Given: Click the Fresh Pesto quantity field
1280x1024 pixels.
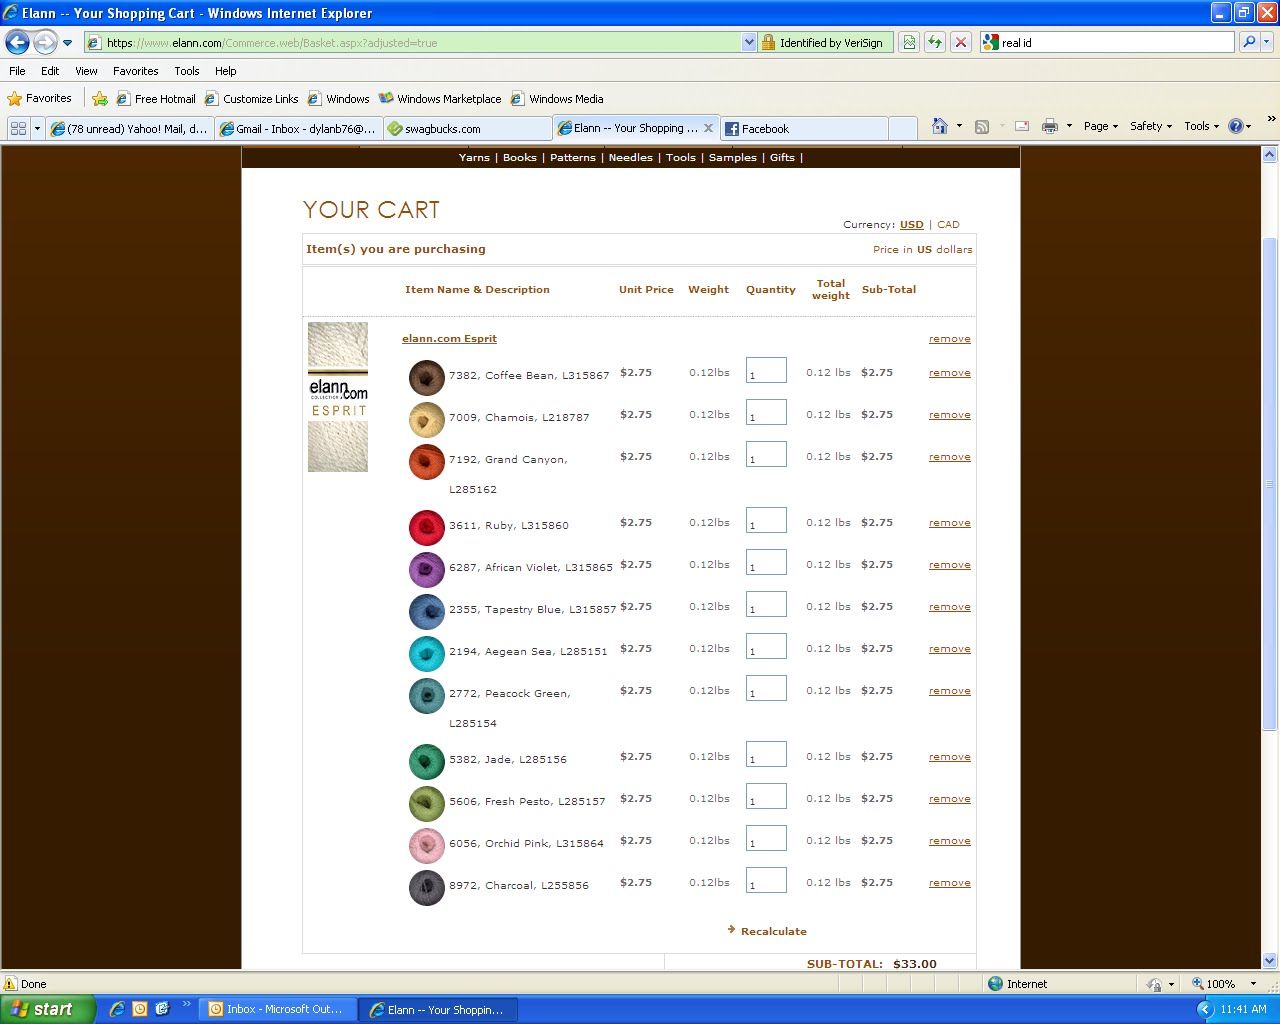Looking at the screenshot, I should coord(766,796).
